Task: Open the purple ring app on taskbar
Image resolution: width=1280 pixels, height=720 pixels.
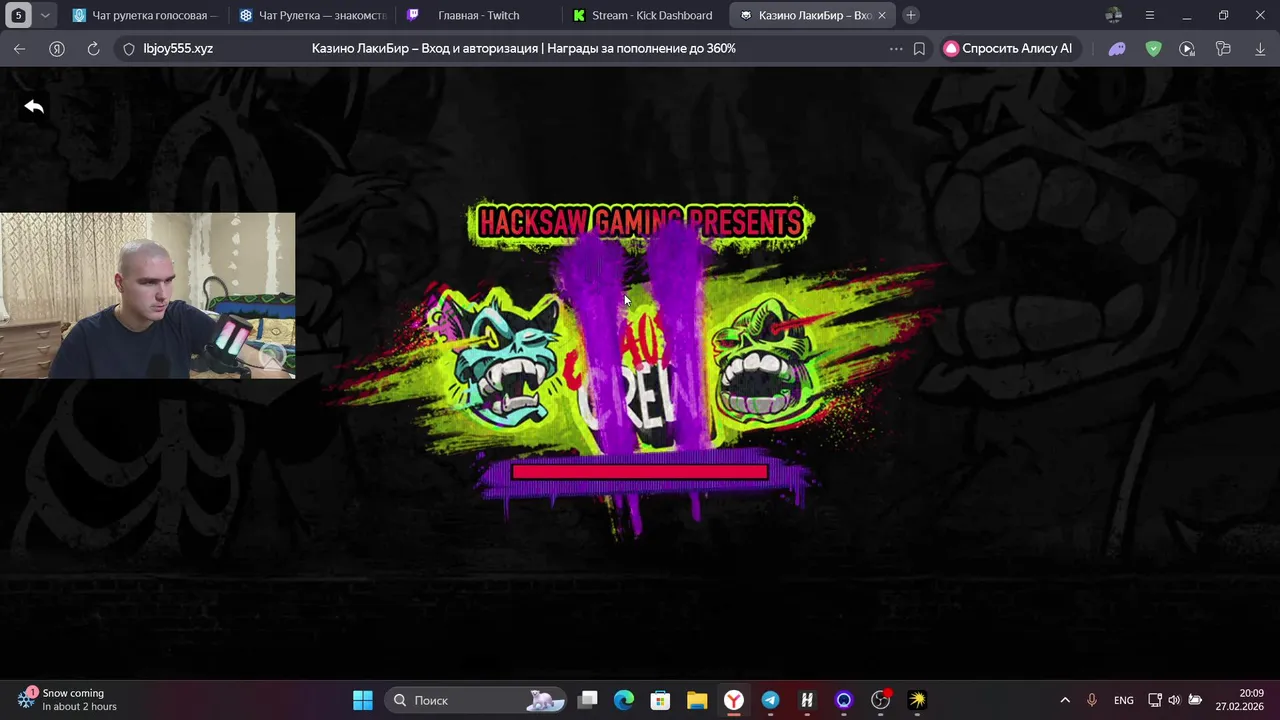Action: click(844, 700)
